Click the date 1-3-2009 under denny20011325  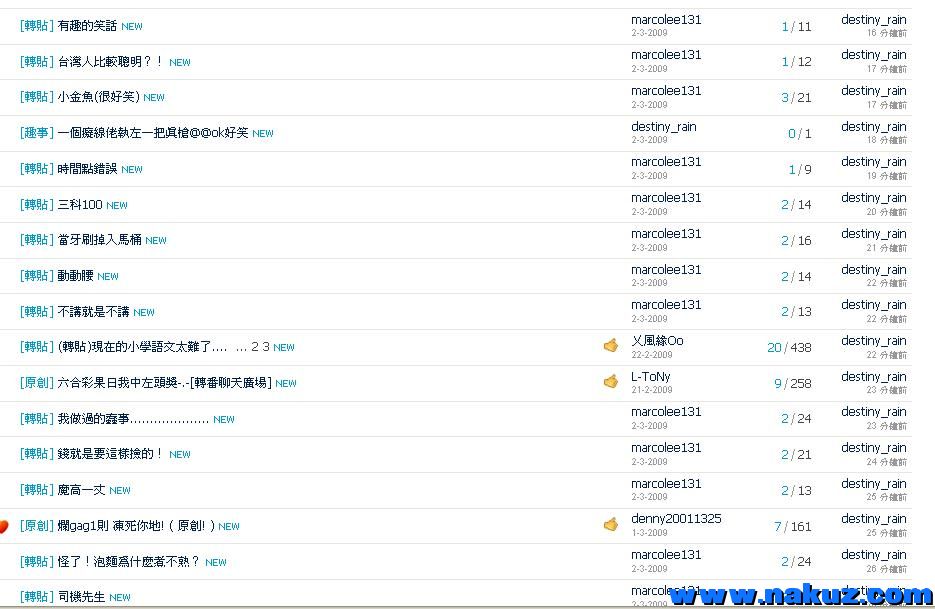click(649, 533)
